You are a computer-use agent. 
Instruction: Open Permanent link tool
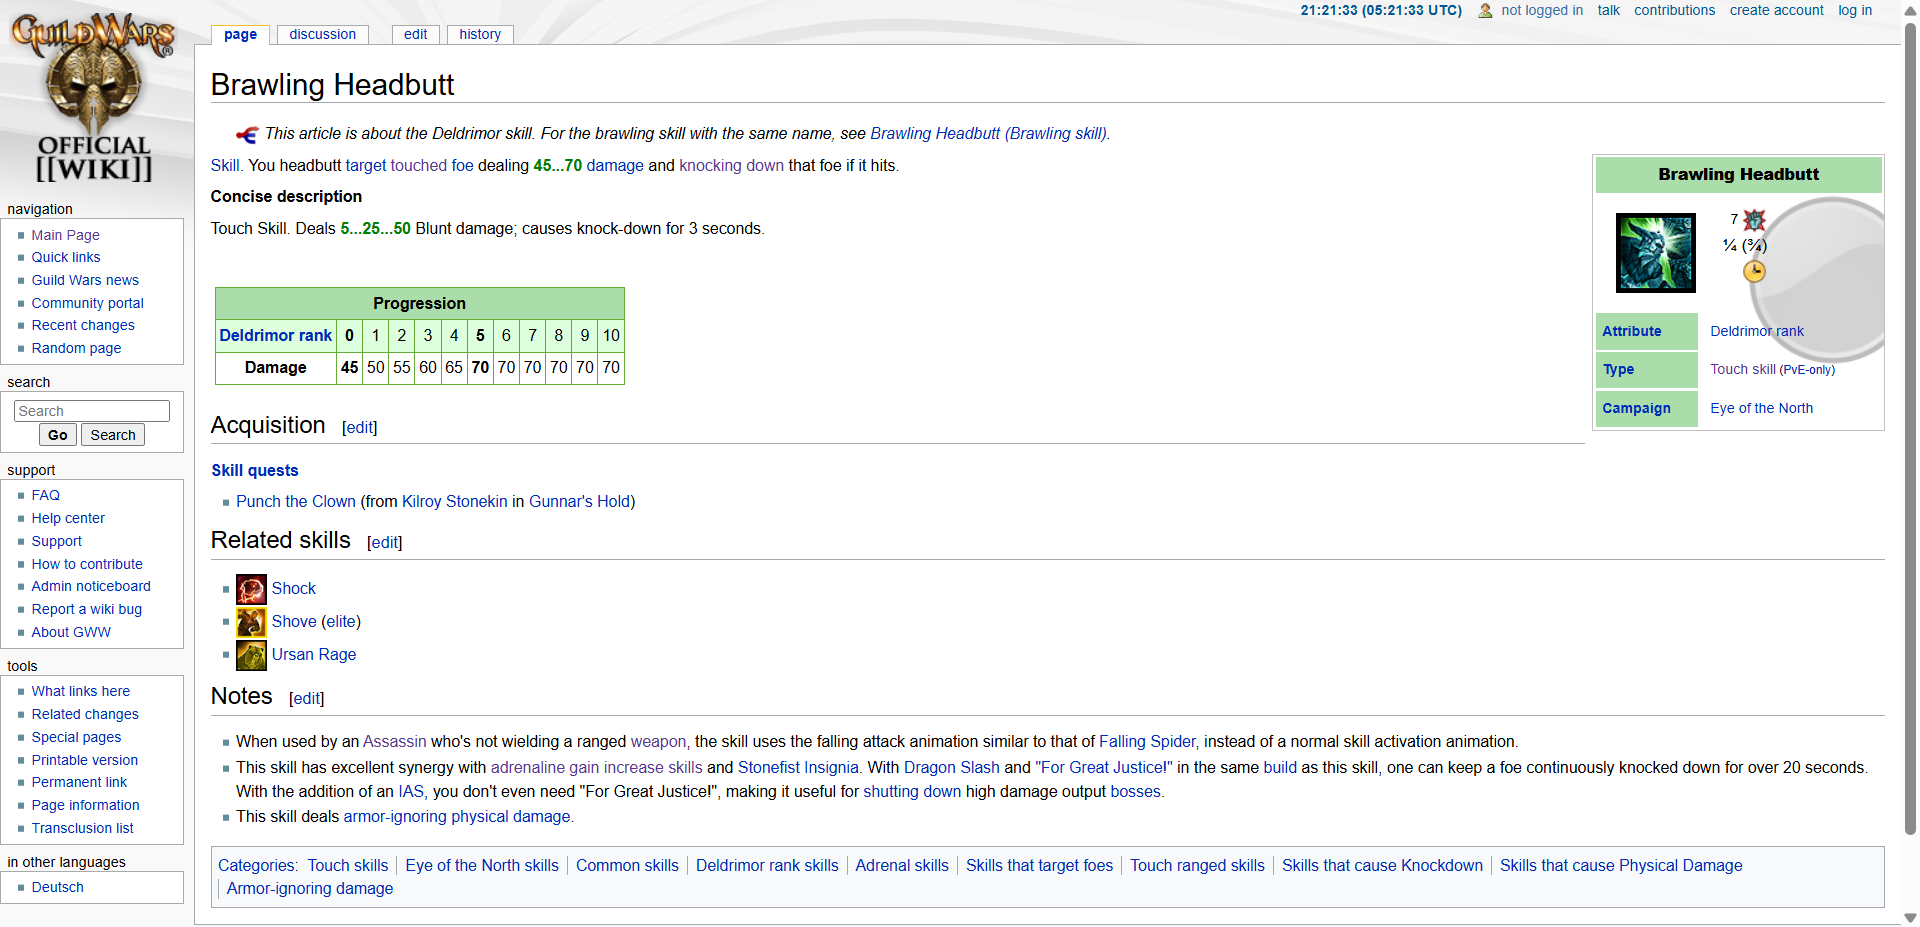79,782
